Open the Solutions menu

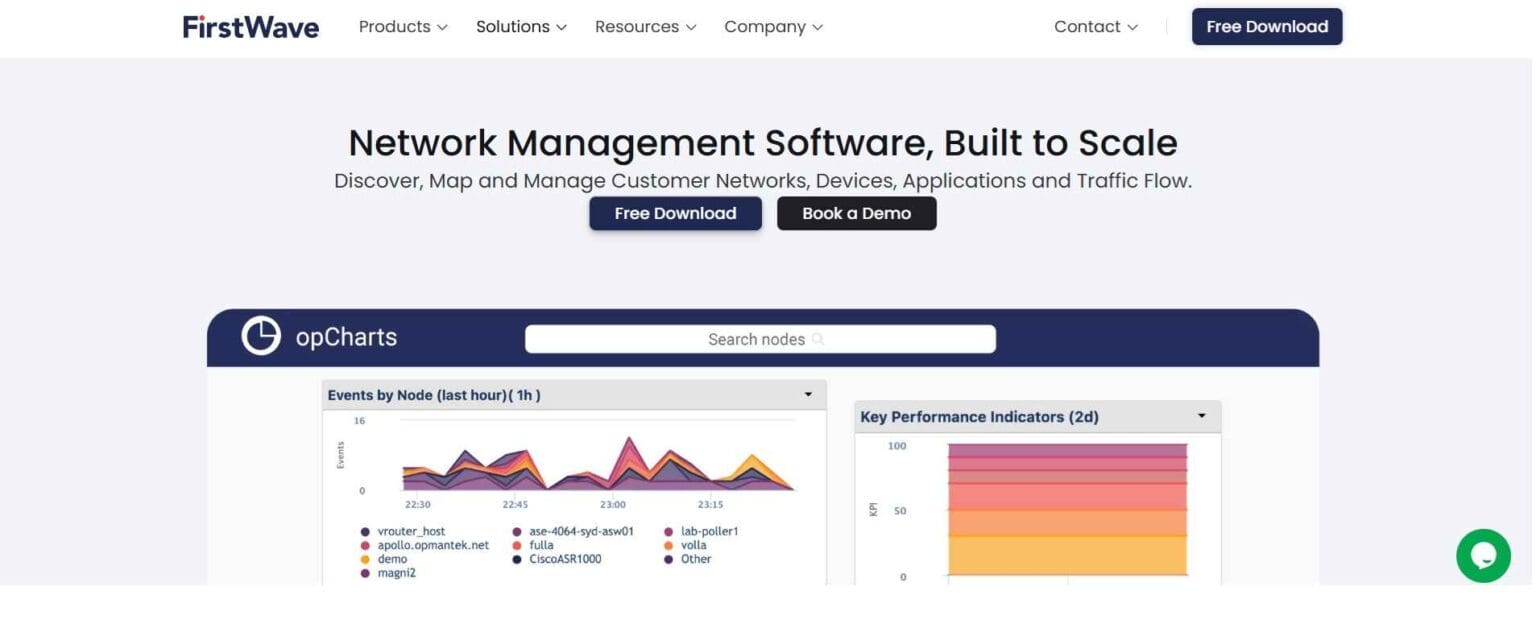(521, 27)
